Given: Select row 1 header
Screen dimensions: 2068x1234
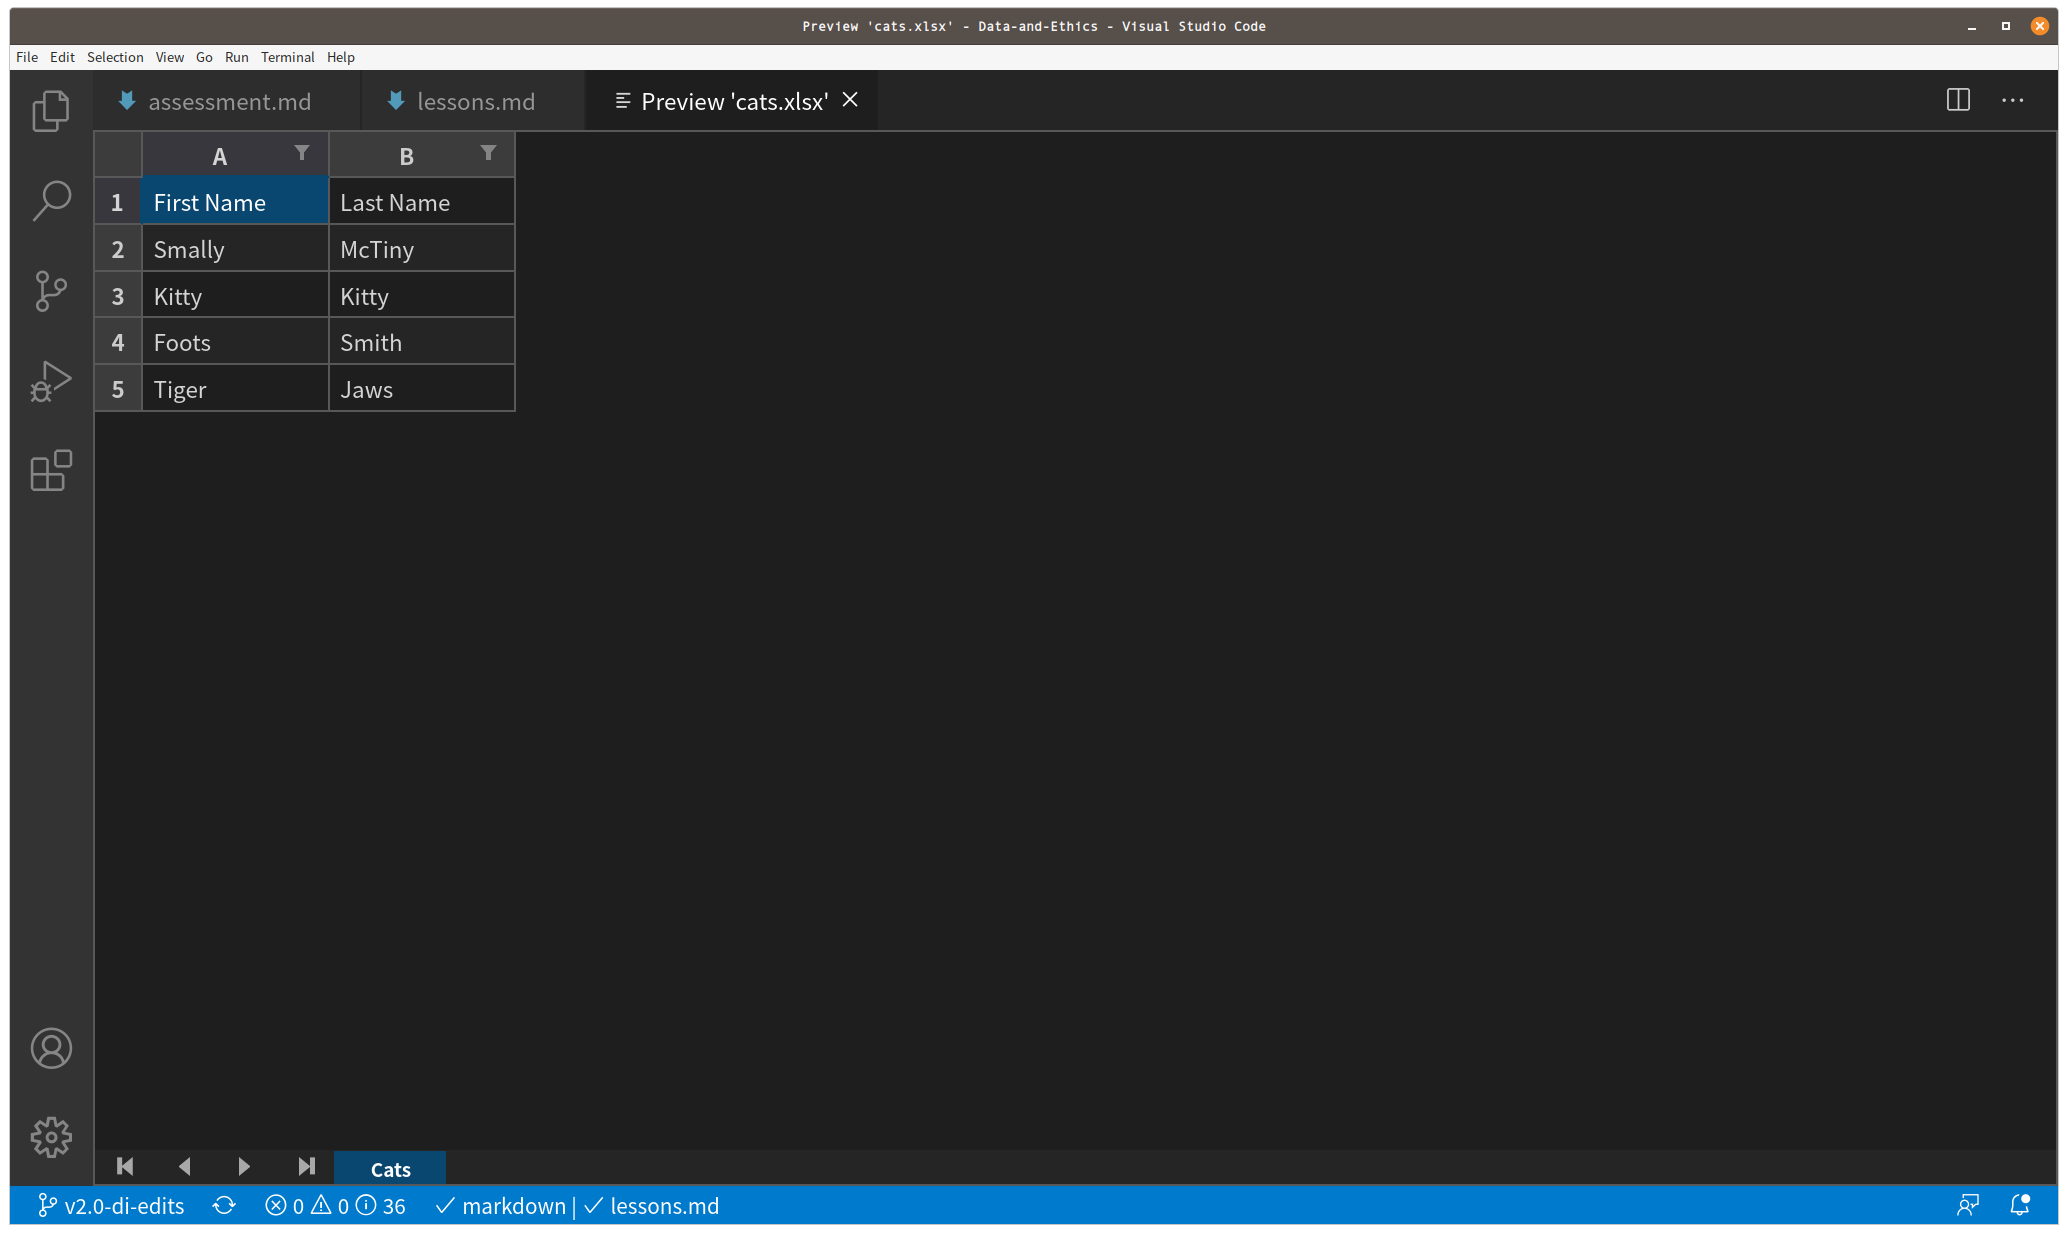Looking at the screenshot, I should tap(118, 203).
